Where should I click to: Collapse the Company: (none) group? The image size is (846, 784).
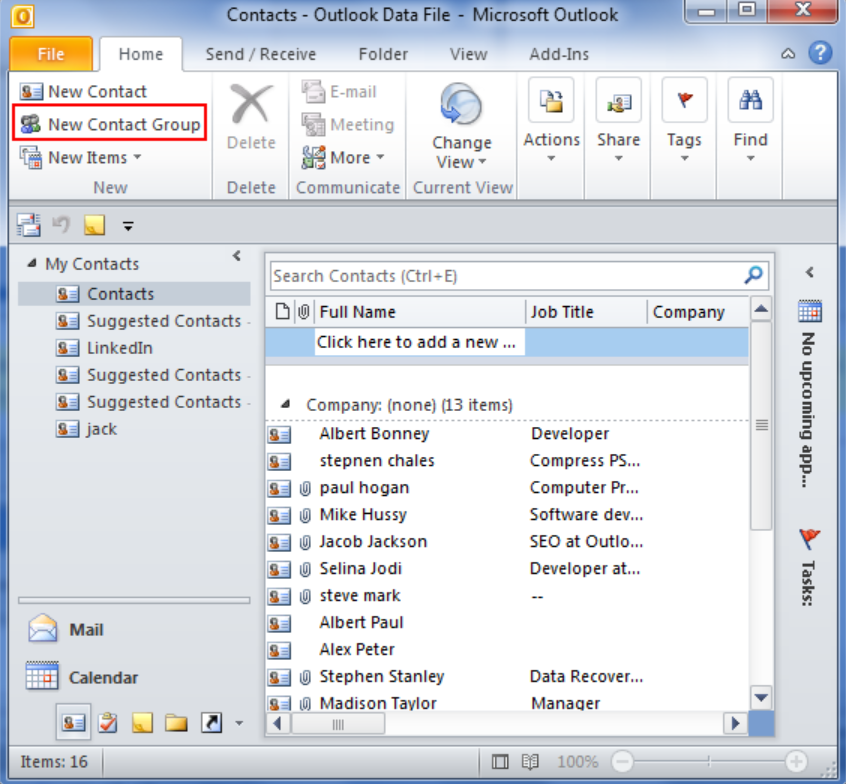(285, 404)
